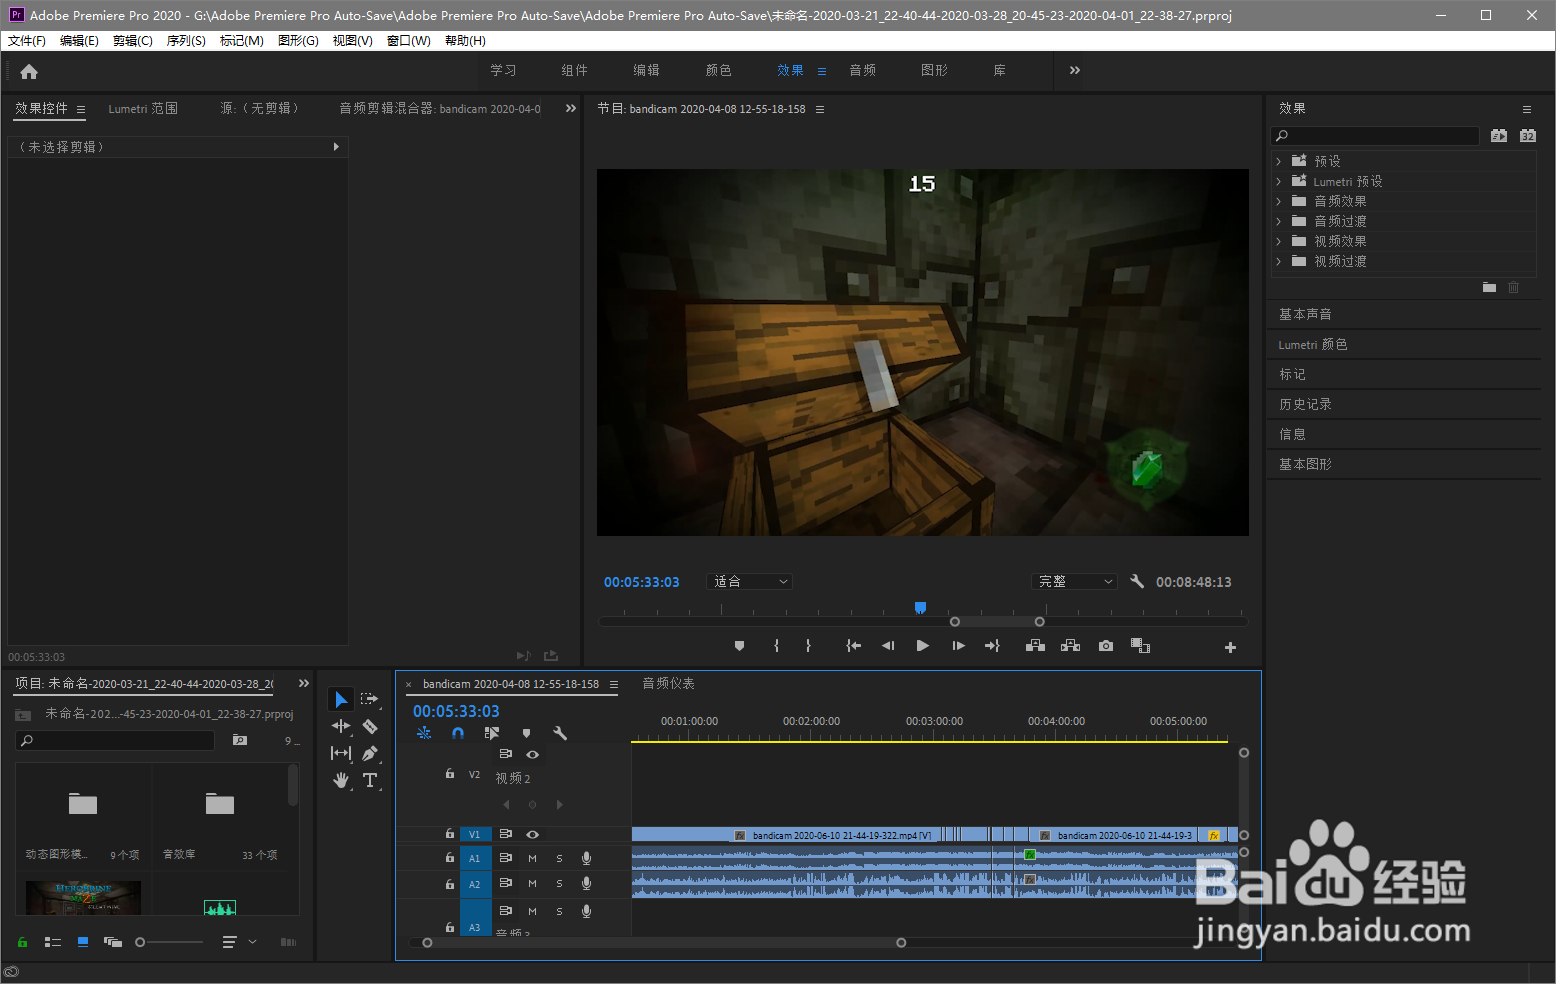Go to Out point
1556x984 pixels.
pos(992,646)
